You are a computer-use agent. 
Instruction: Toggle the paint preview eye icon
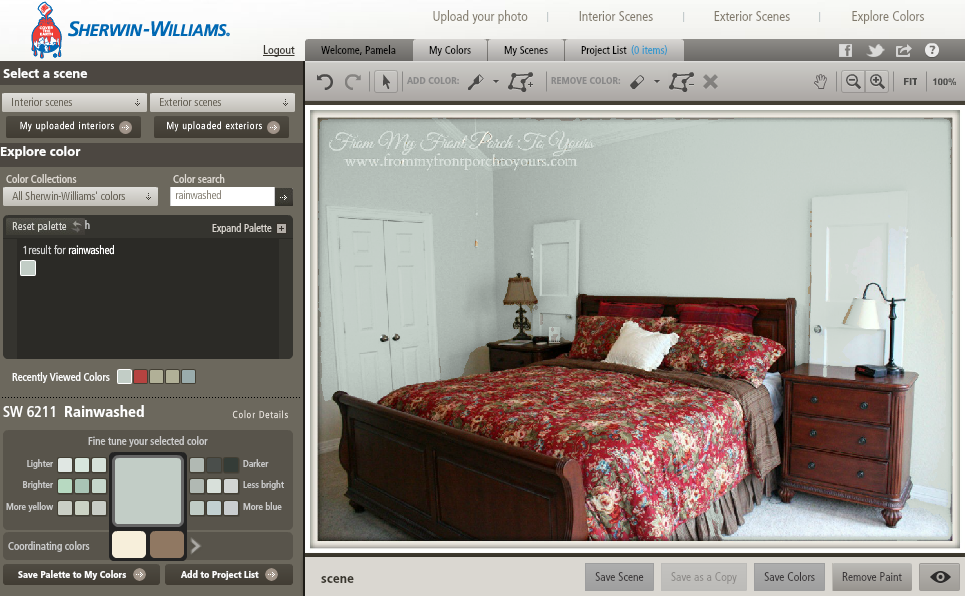(x=938, y=577)
